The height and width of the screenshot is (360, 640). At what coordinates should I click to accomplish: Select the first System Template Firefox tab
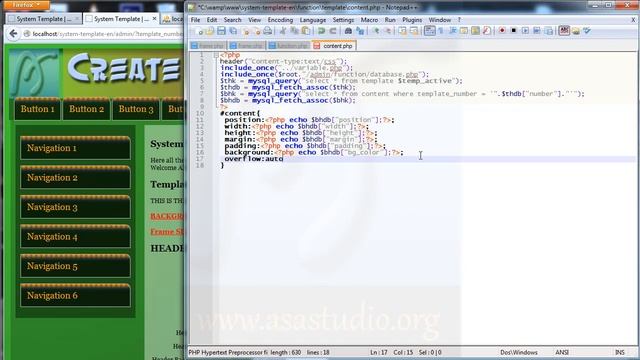click(44, 19)
